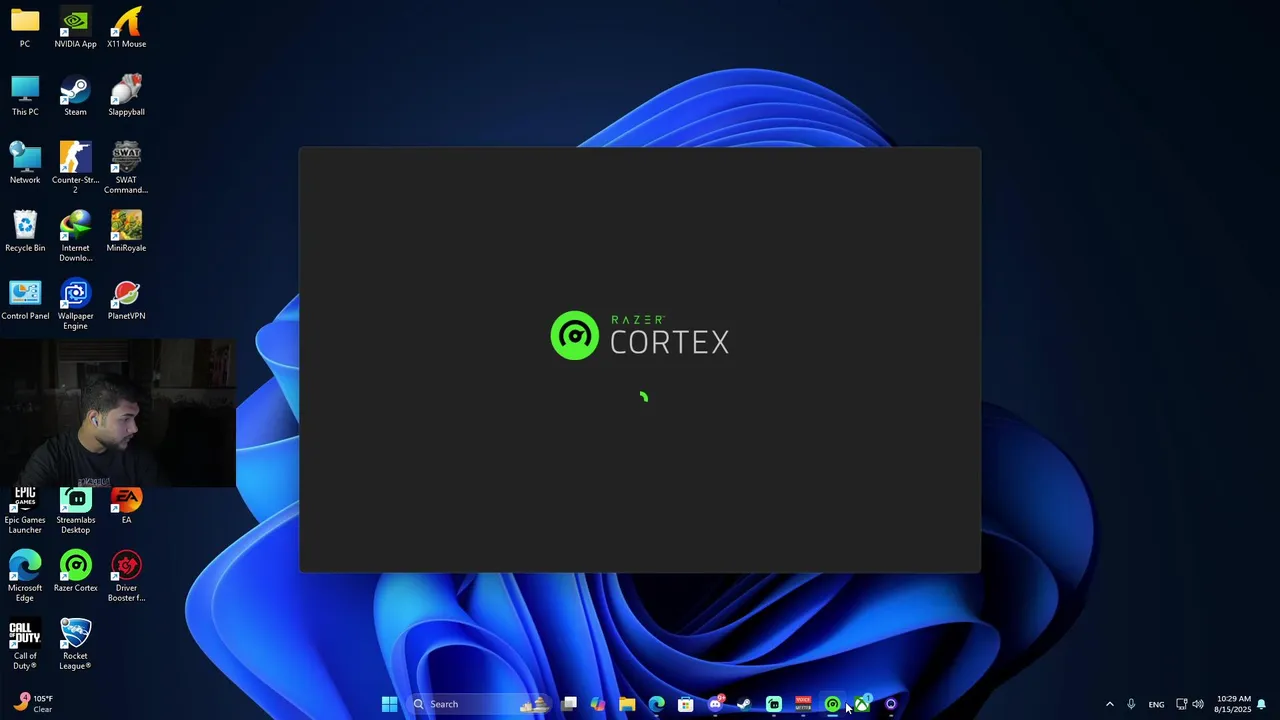Open Xbox app from taskbar
This screenshot has height=720, width=1280.
(x=862, y=704)
